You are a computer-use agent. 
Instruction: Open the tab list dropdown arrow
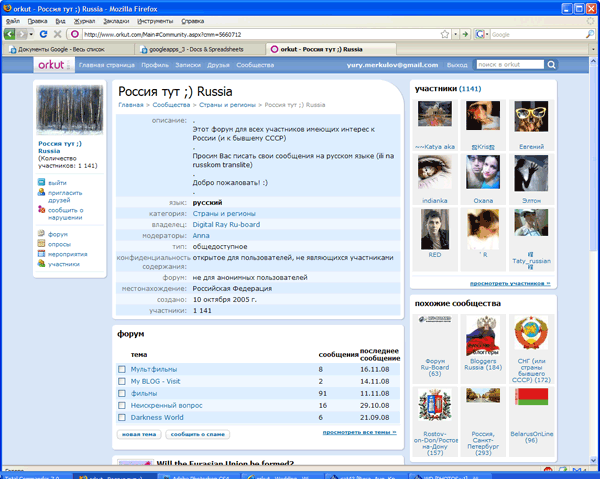[593, 49]
